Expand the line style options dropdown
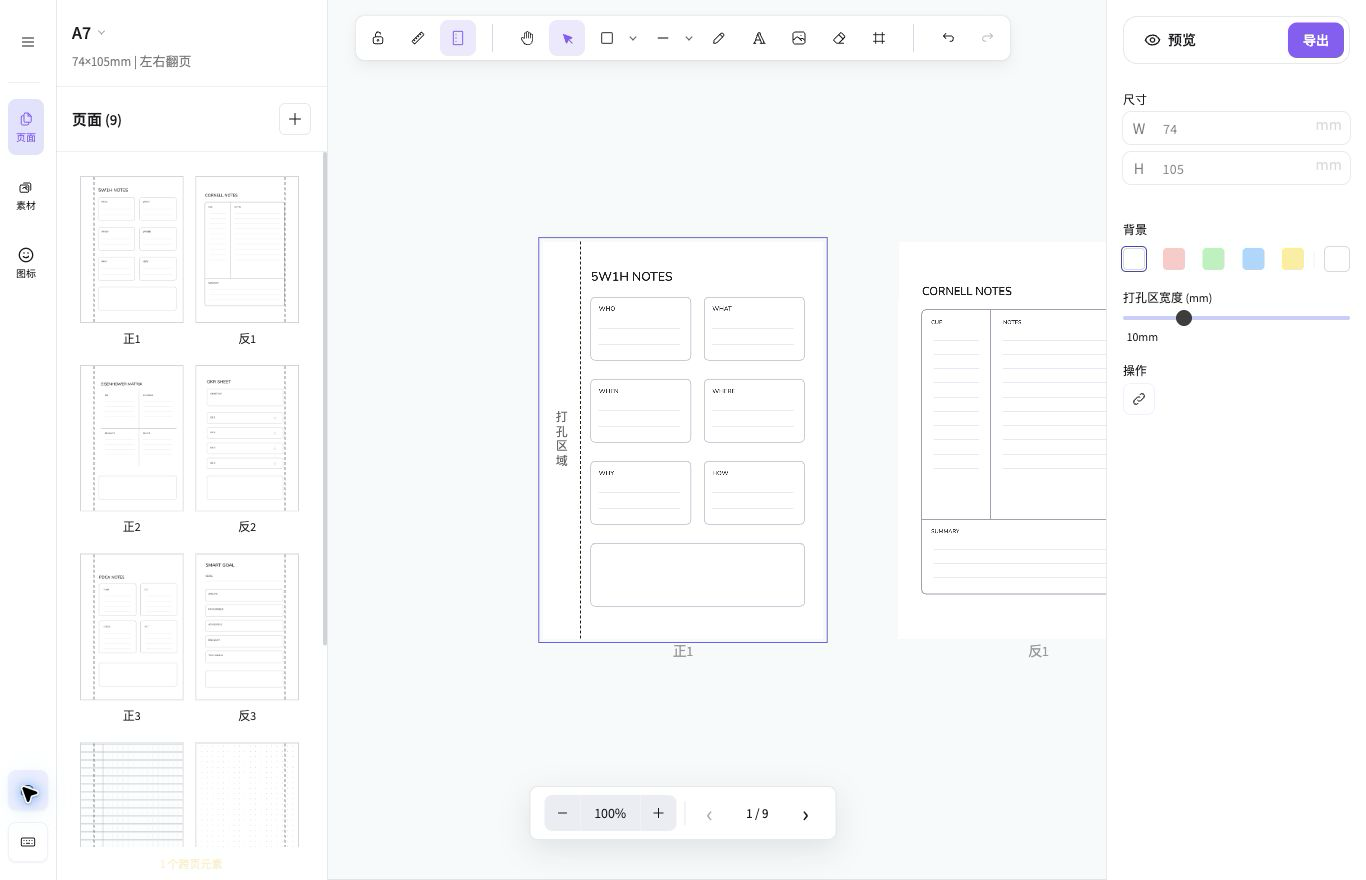1366x880 pixels. [689, 38]
